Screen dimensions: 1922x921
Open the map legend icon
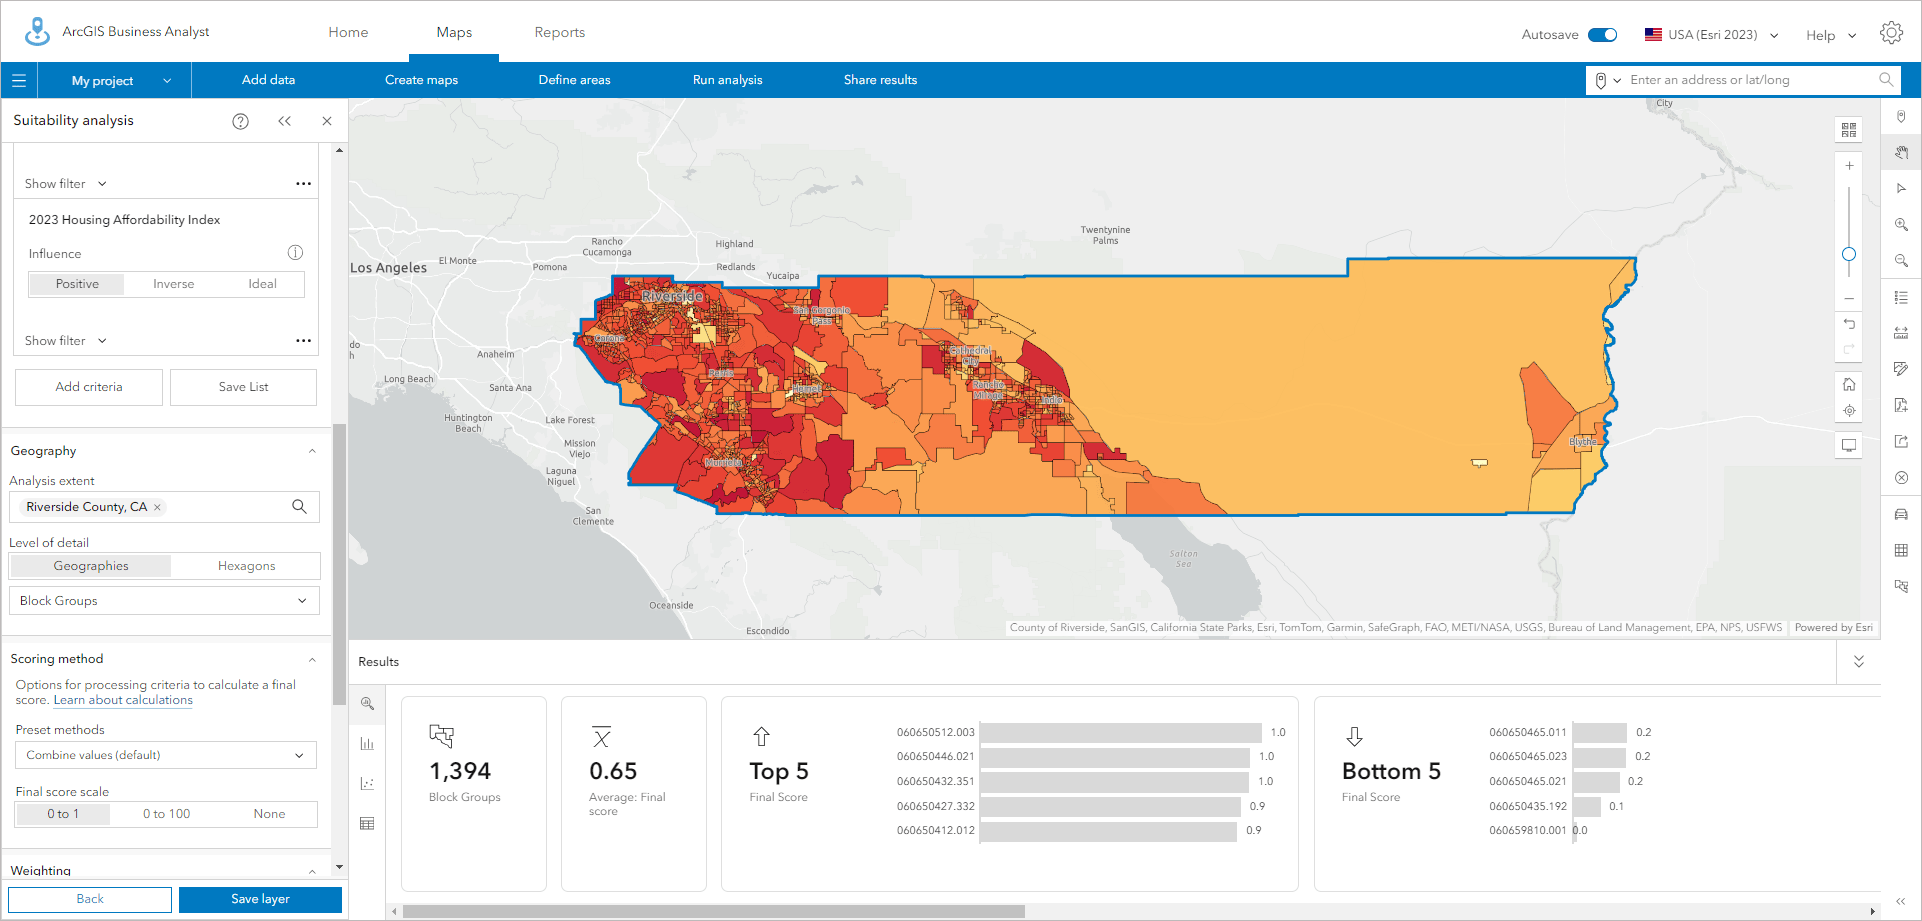[x=1901, y=297]
